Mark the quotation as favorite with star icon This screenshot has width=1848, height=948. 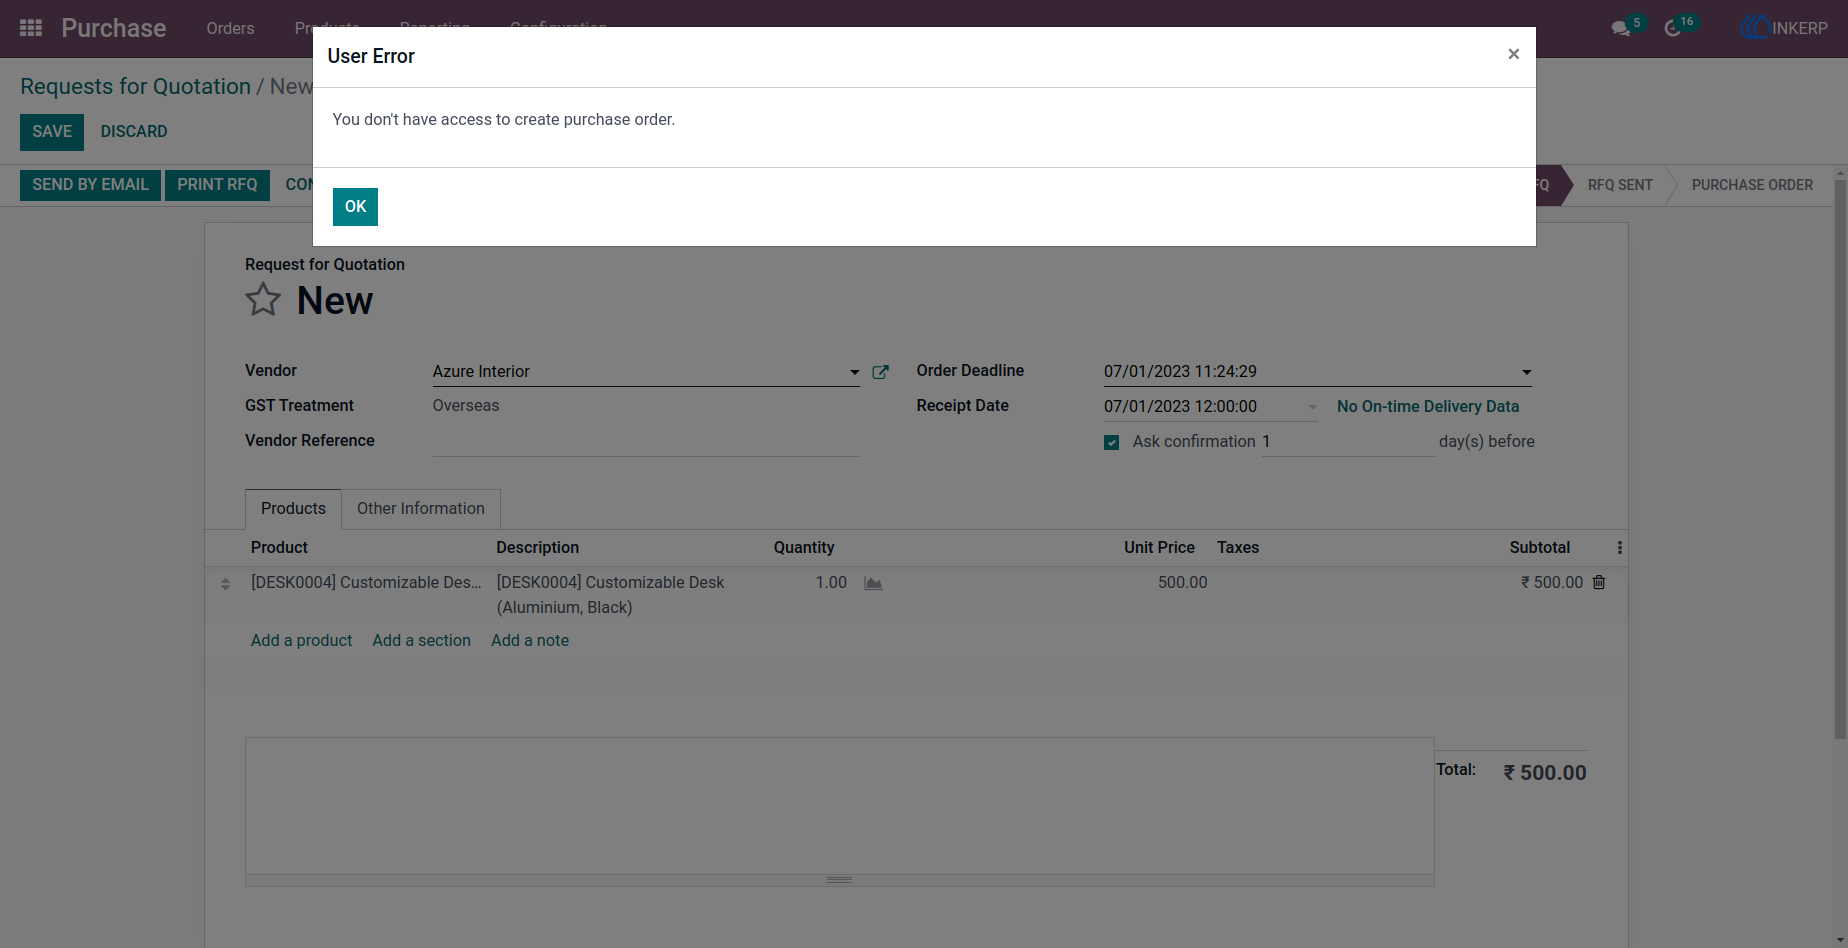(263, 299)
